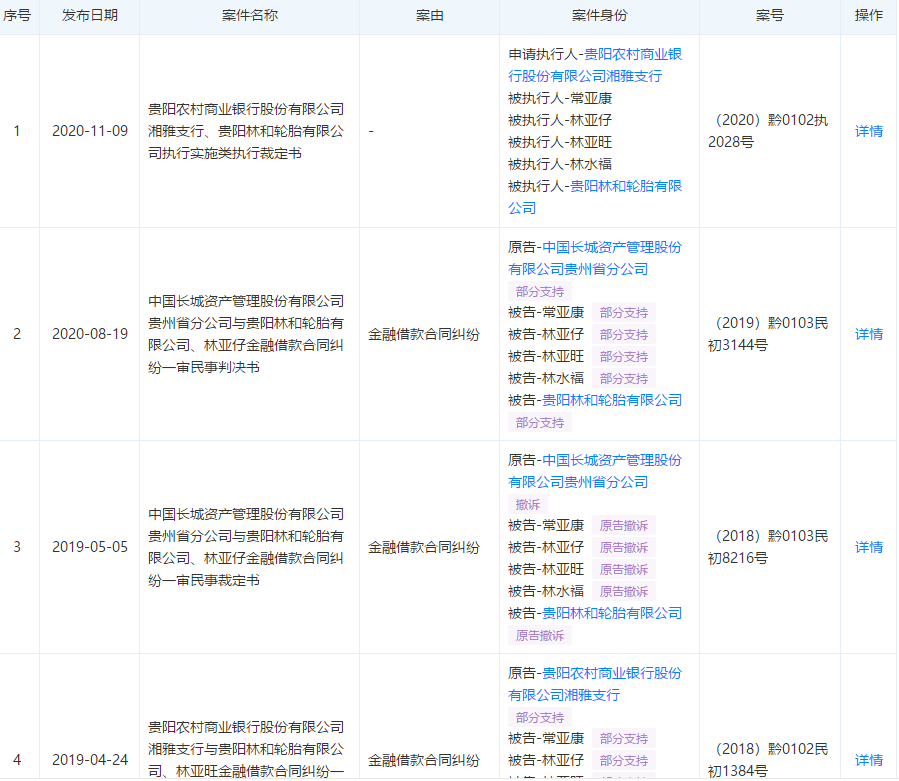Select case number (2020)黔0102执2028号
The height and width of the screenshot is (781, 899).
click(768, 131)
